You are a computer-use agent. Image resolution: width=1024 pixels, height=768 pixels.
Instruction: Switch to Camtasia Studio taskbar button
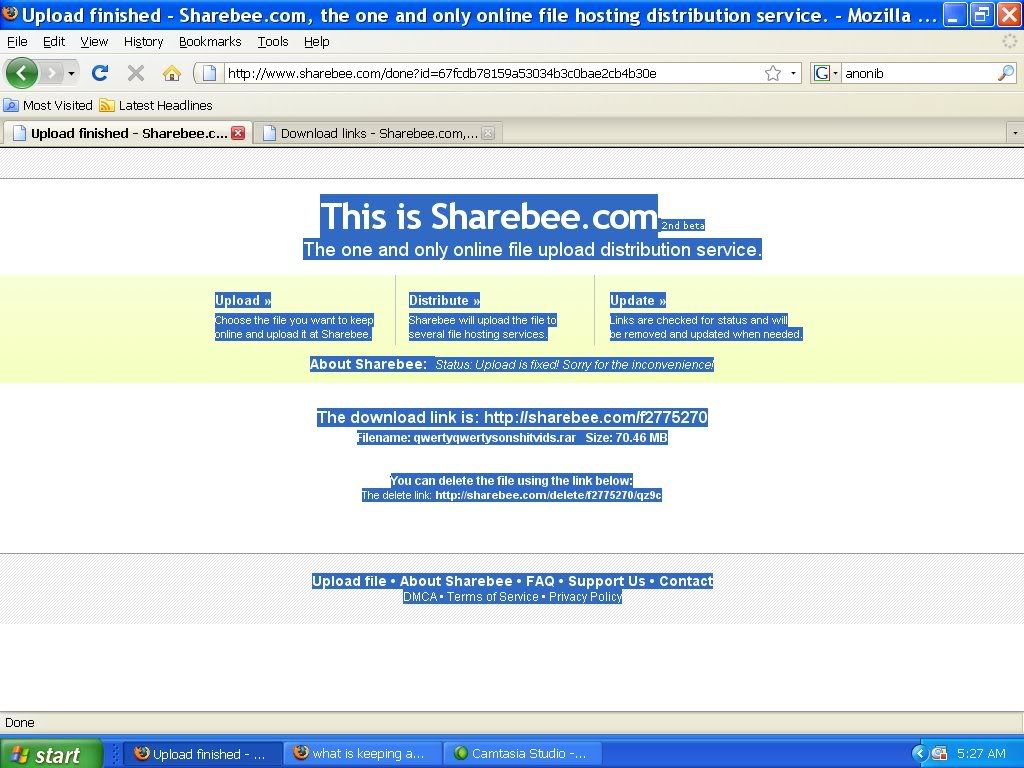[522, 754]
